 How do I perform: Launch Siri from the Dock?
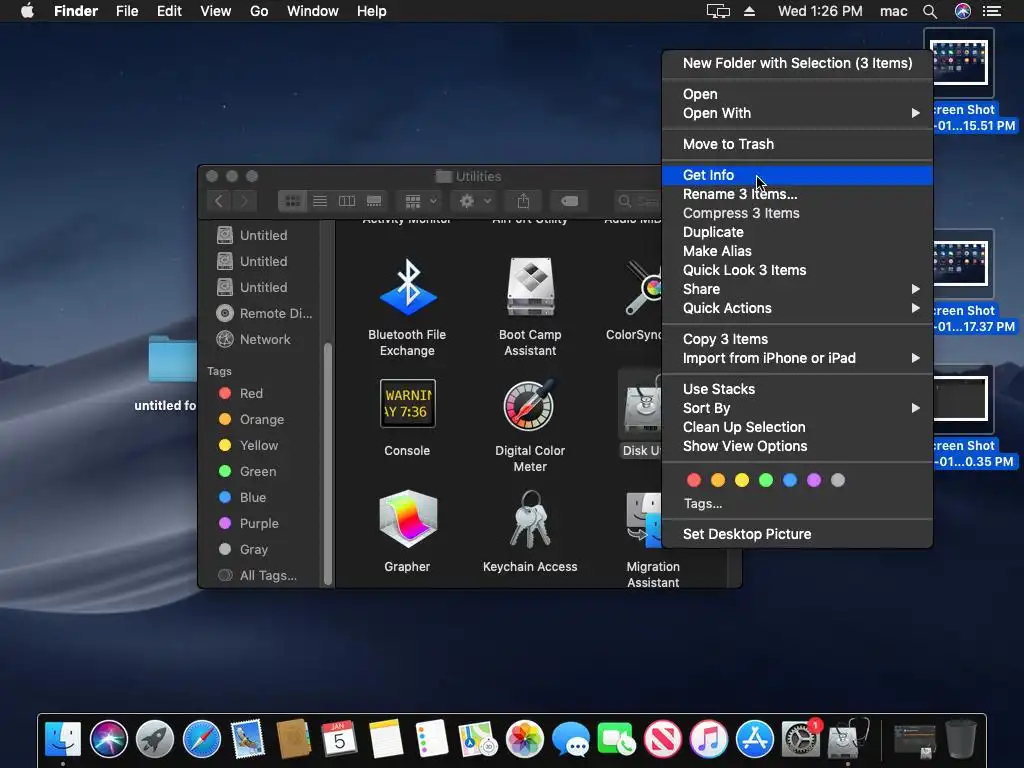(x=109, y=739)
